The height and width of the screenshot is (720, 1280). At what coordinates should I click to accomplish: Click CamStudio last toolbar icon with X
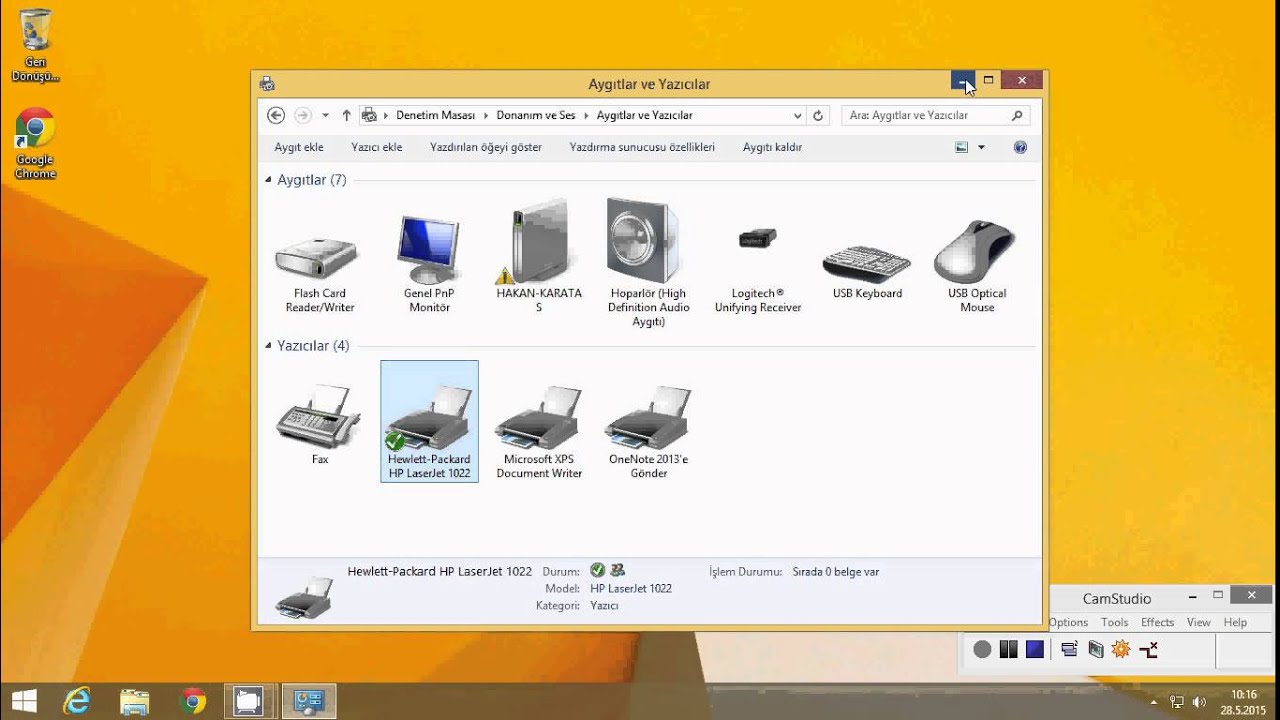pos(1148,650)
